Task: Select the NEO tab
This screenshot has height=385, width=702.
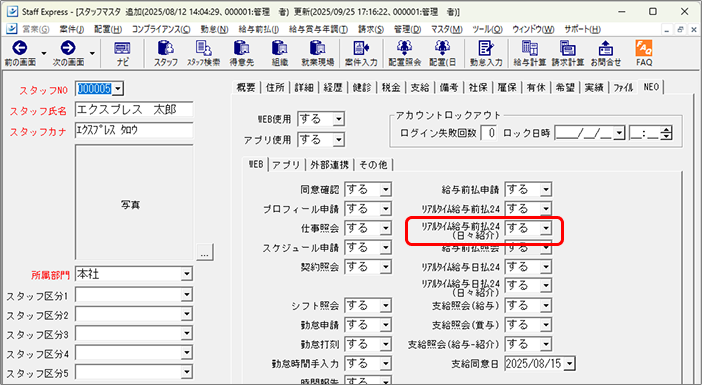Action: click(651, 87)
